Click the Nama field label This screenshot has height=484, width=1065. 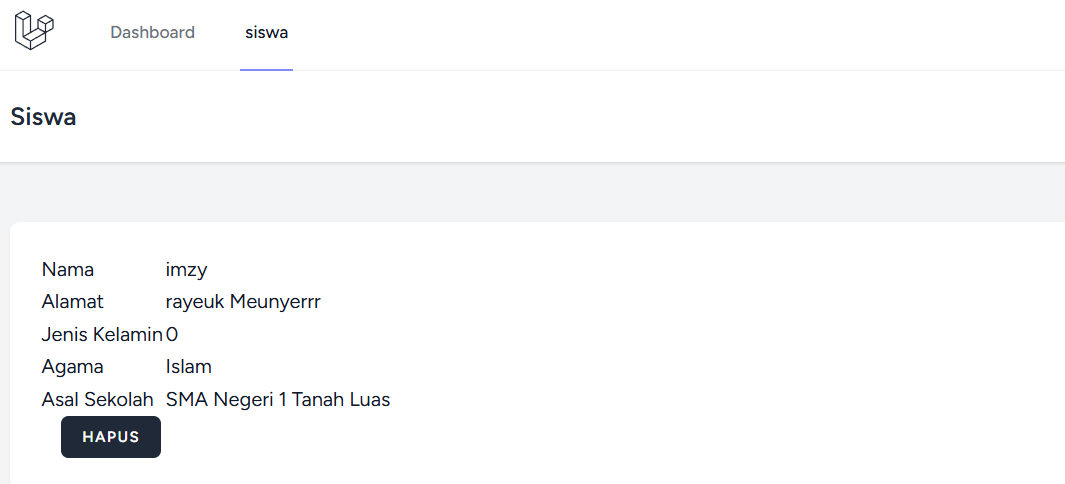[x=68, y=269]
